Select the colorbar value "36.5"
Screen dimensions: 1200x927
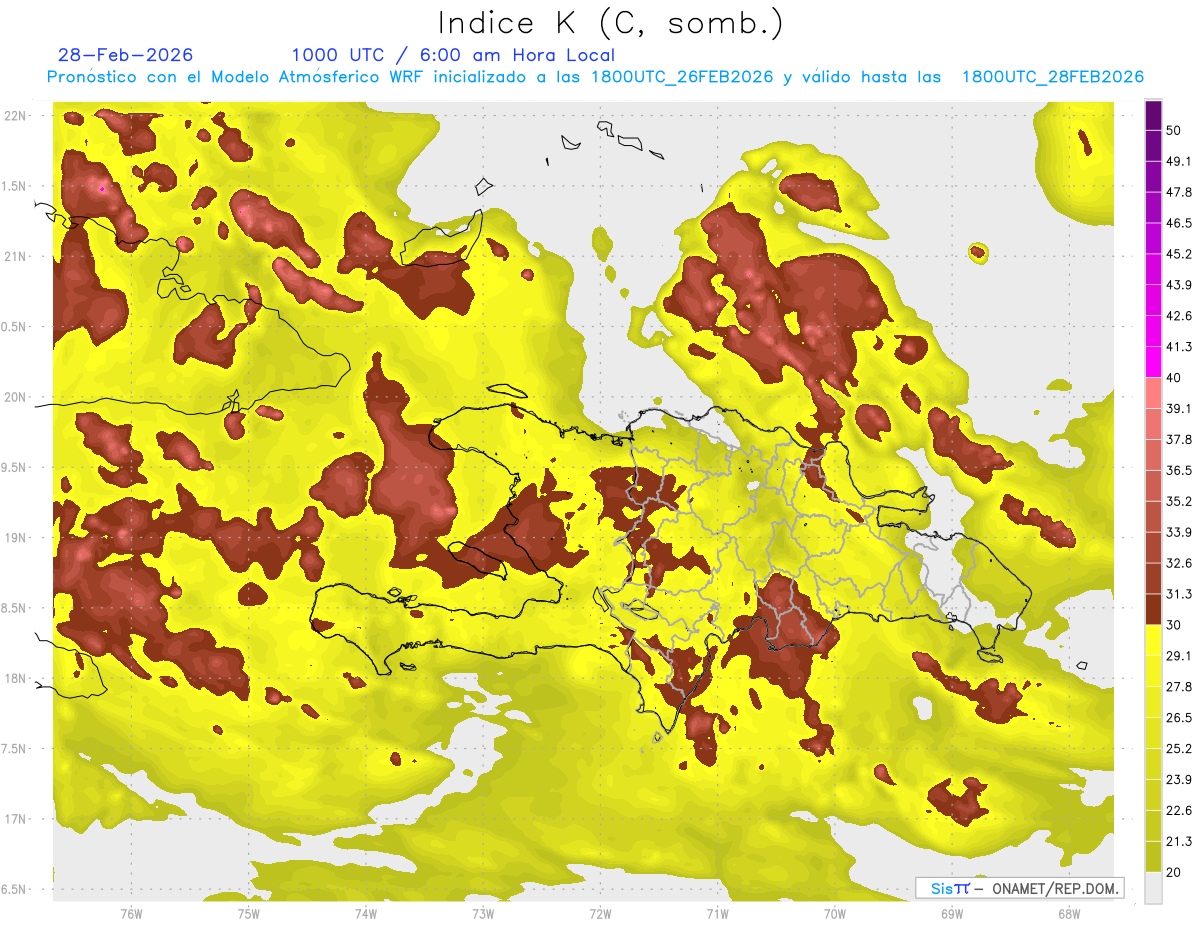(1179, 470)
